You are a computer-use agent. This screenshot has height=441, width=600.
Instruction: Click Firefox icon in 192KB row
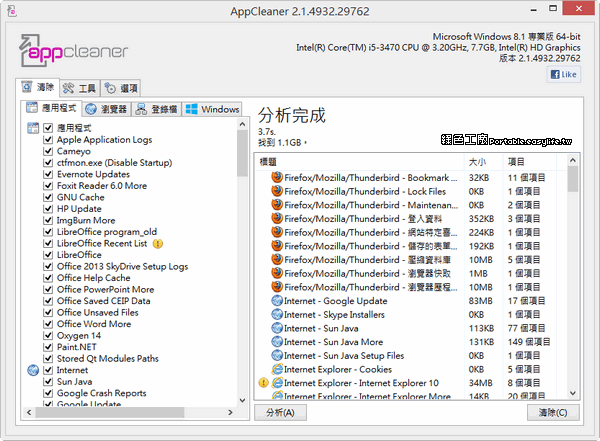point(277,246)
